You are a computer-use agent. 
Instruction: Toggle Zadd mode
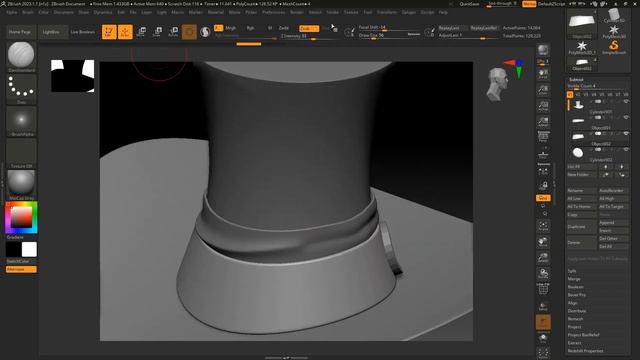(x=283, y=28)
